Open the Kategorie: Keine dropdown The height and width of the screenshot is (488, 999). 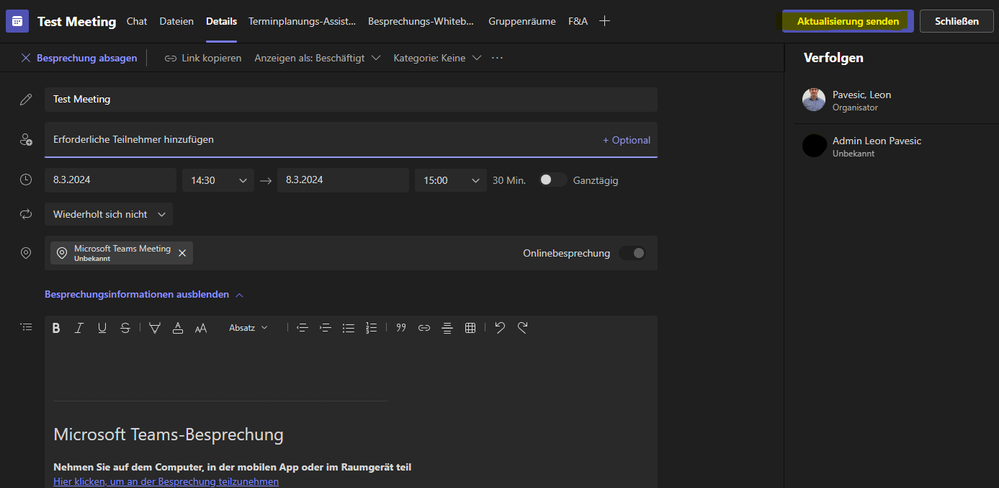pos(437,58)
